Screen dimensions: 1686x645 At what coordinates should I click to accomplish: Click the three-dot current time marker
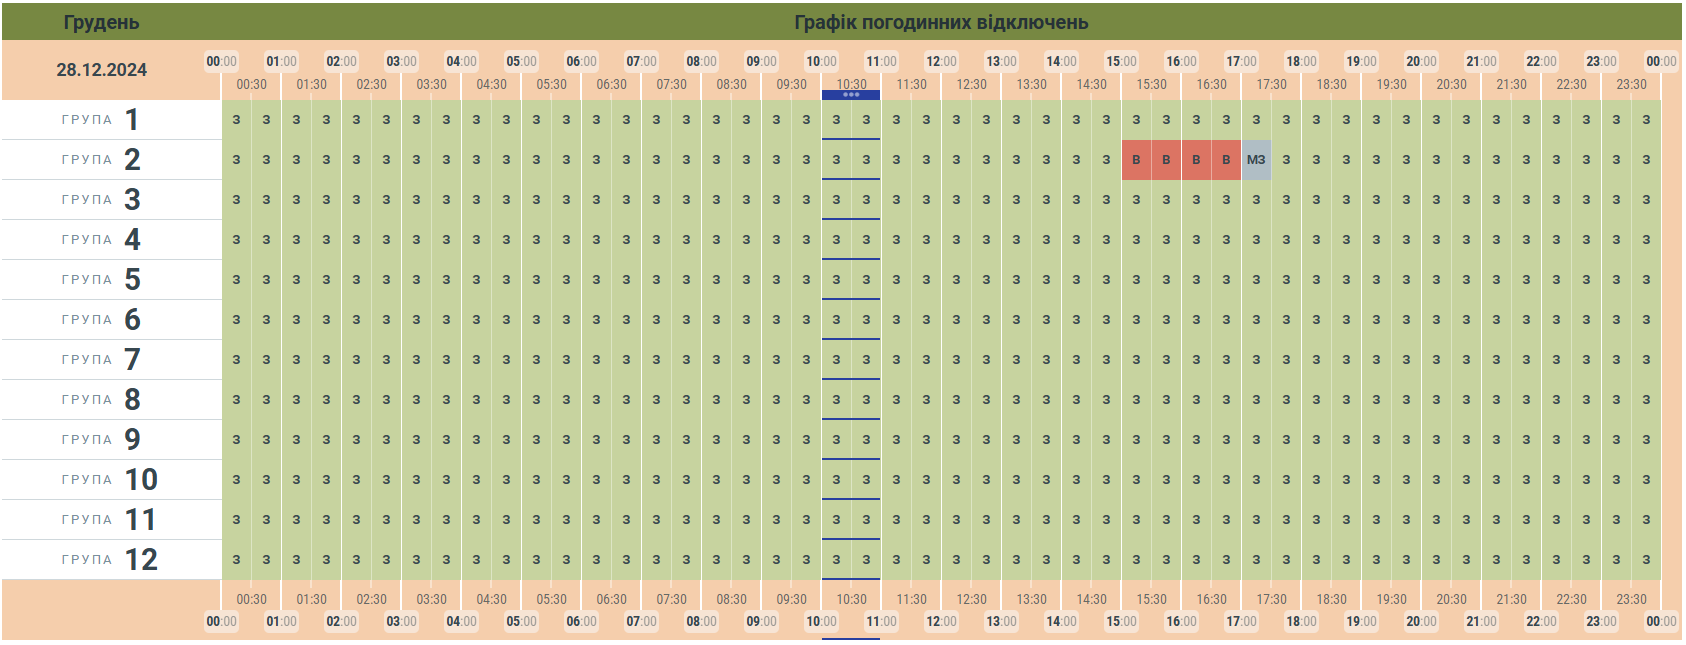point(851,95)
